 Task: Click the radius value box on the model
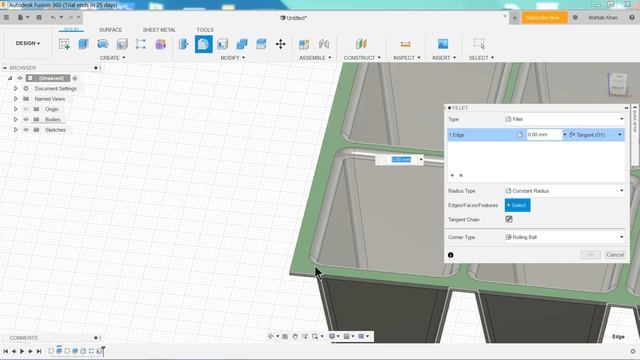click(x=401, y=160)
